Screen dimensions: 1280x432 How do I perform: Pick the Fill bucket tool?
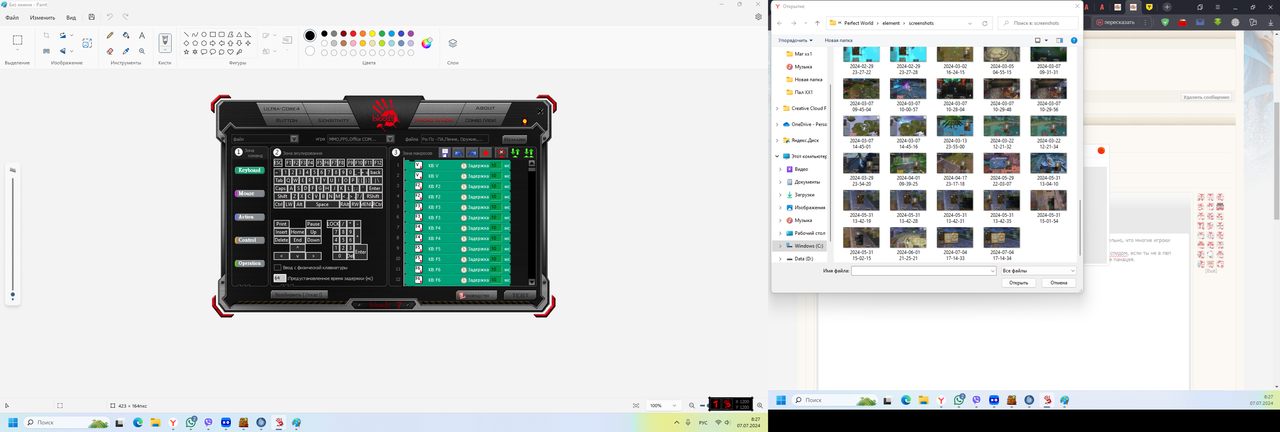(x=126, y=35)
